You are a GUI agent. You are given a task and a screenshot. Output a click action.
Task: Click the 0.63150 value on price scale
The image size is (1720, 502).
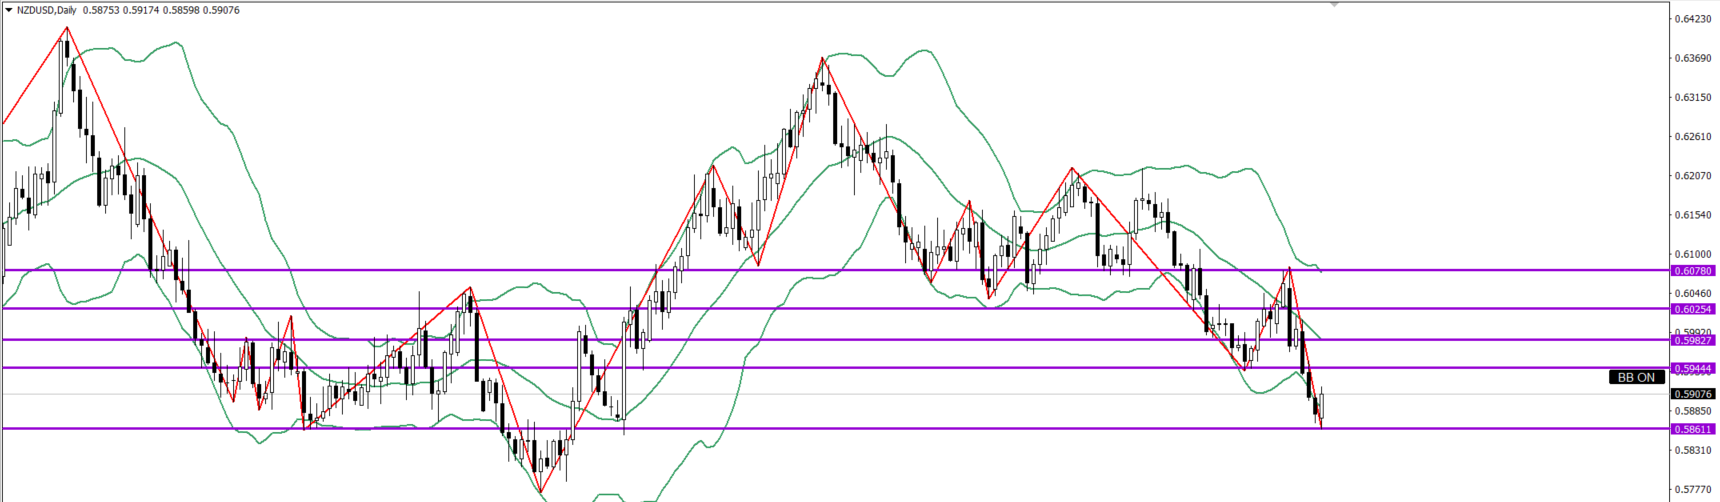pos(1692,98)
